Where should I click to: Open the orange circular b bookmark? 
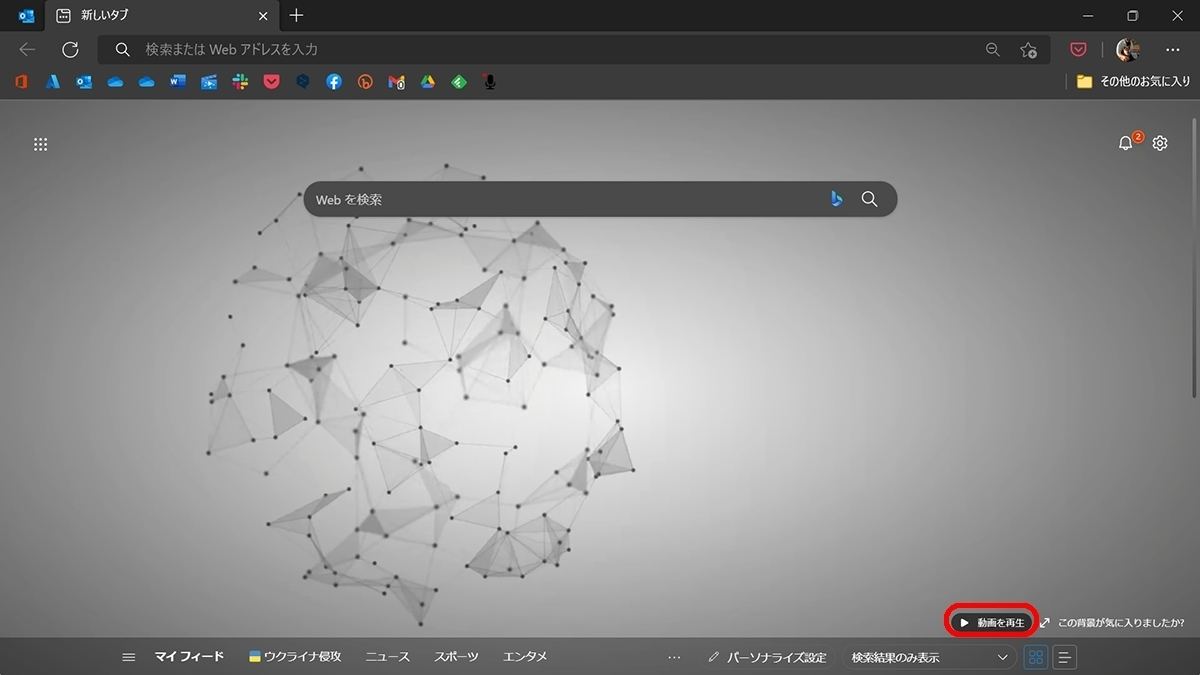(x=365, y=82)
